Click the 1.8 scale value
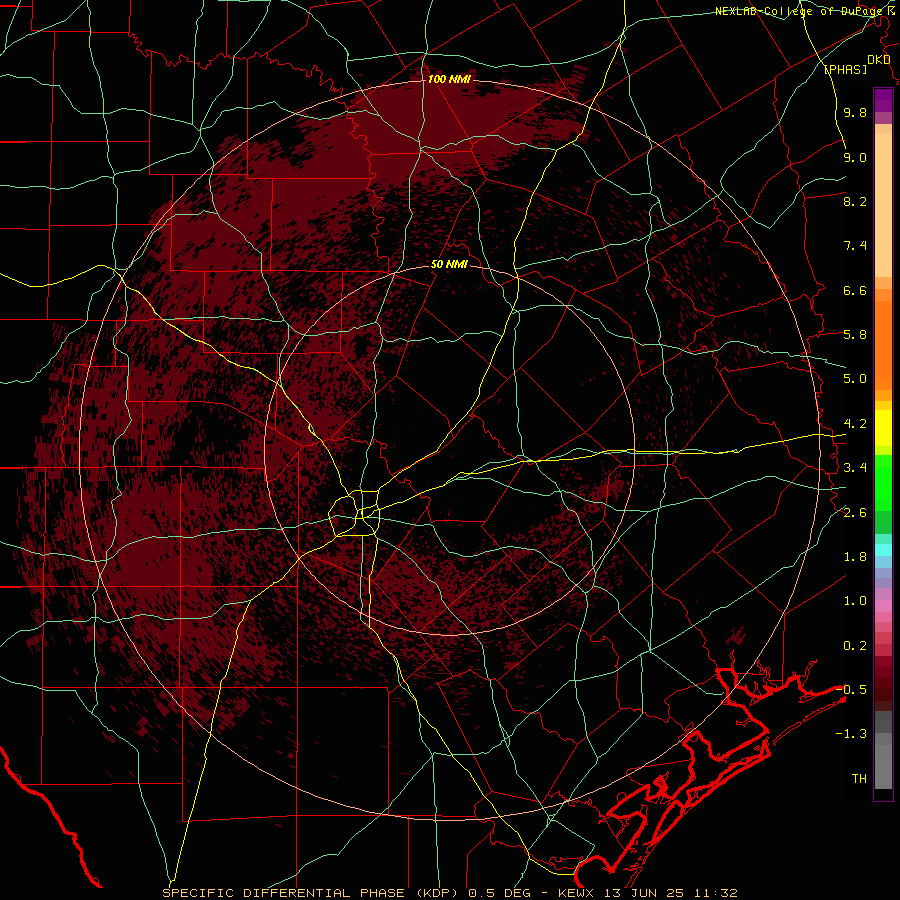Screen dimensions: 900x900 click(x=855, y=557)
